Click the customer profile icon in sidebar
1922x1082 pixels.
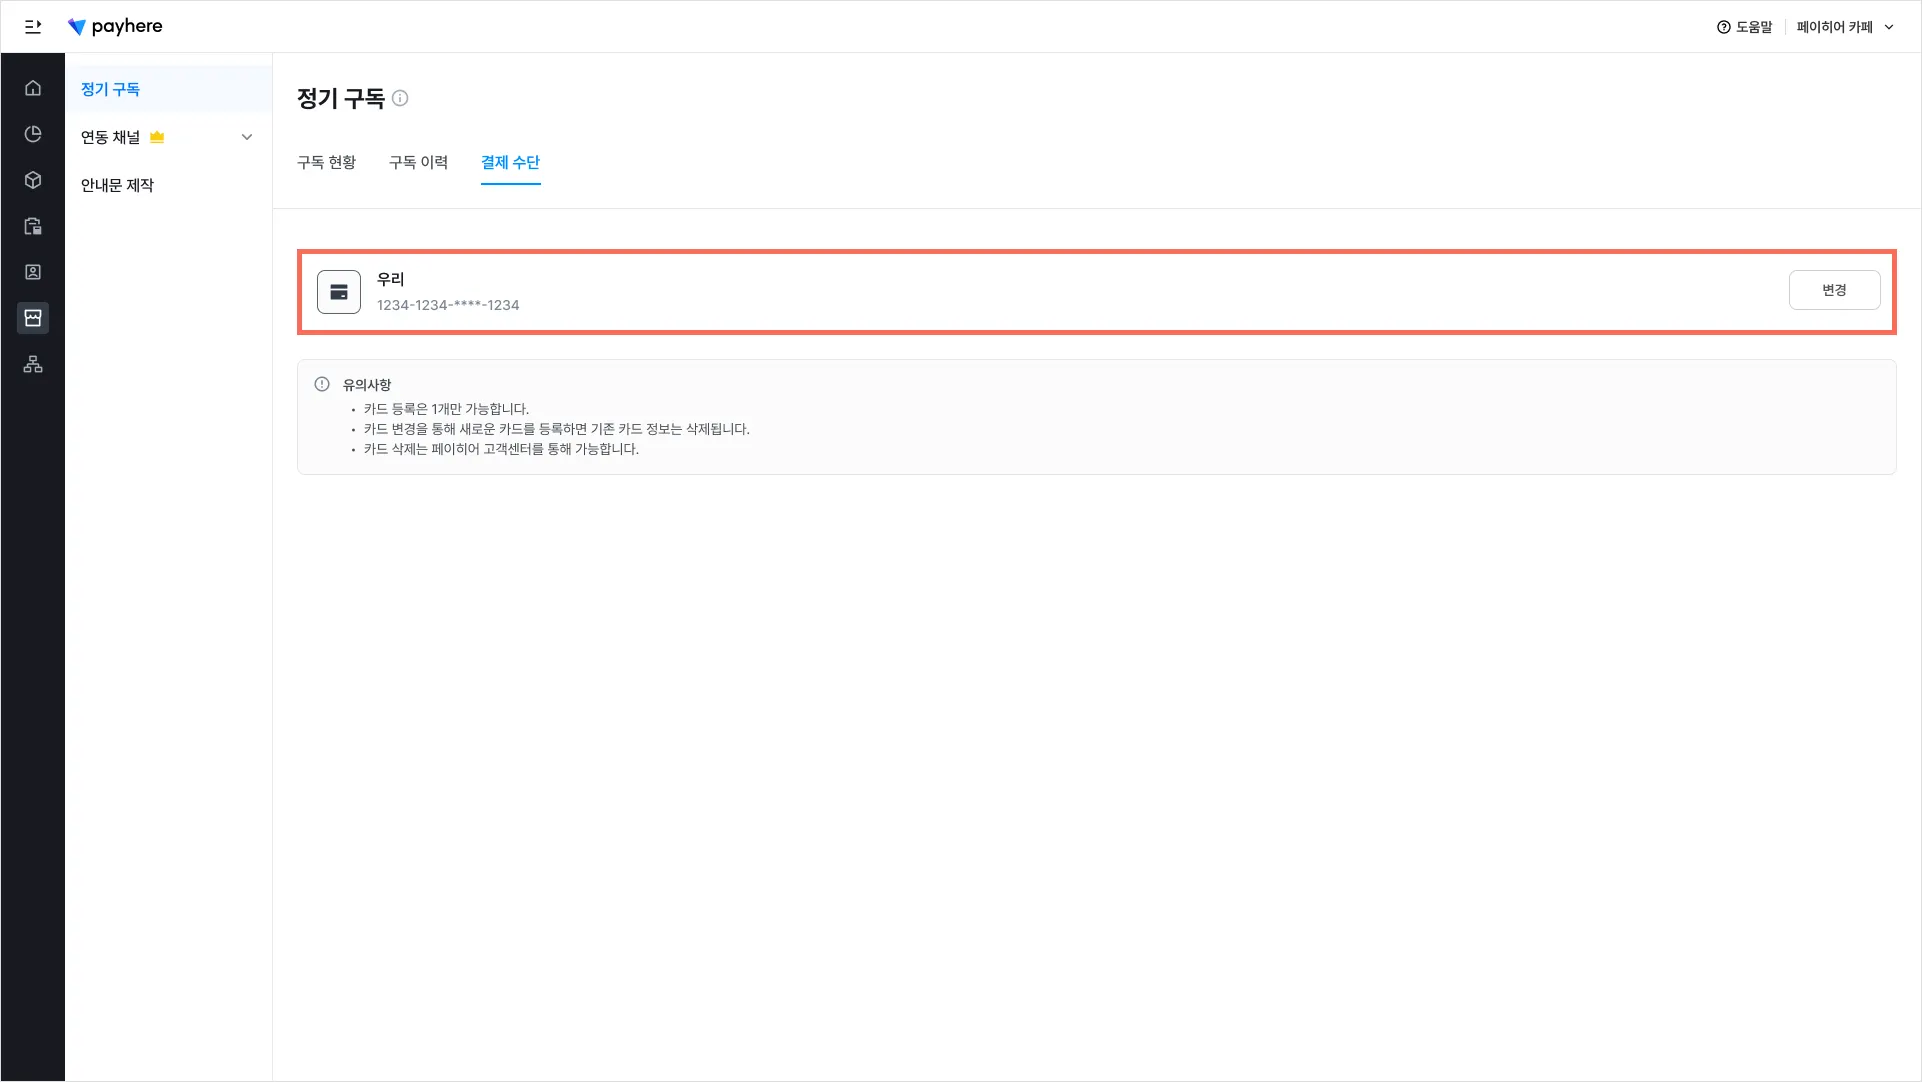(x=33, y=272)
